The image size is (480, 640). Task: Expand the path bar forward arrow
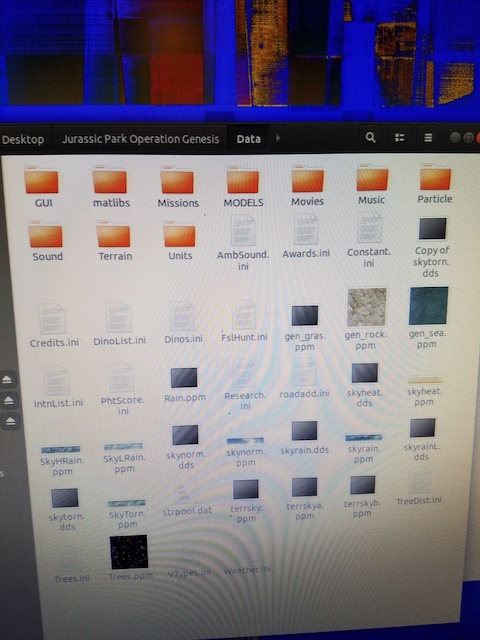click(278, 138)
